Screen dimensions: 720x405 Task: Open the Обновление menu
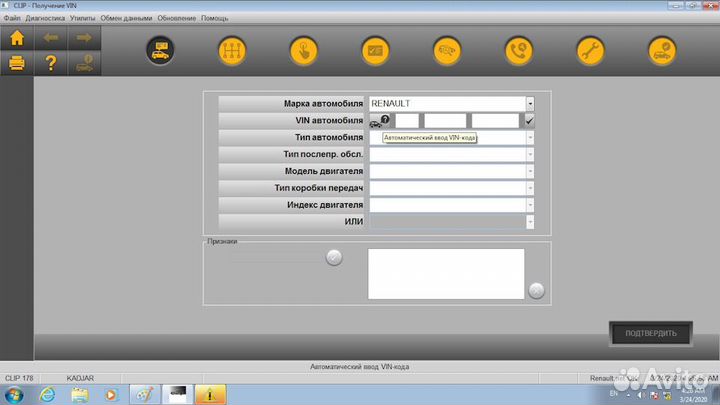coord(177,18)
